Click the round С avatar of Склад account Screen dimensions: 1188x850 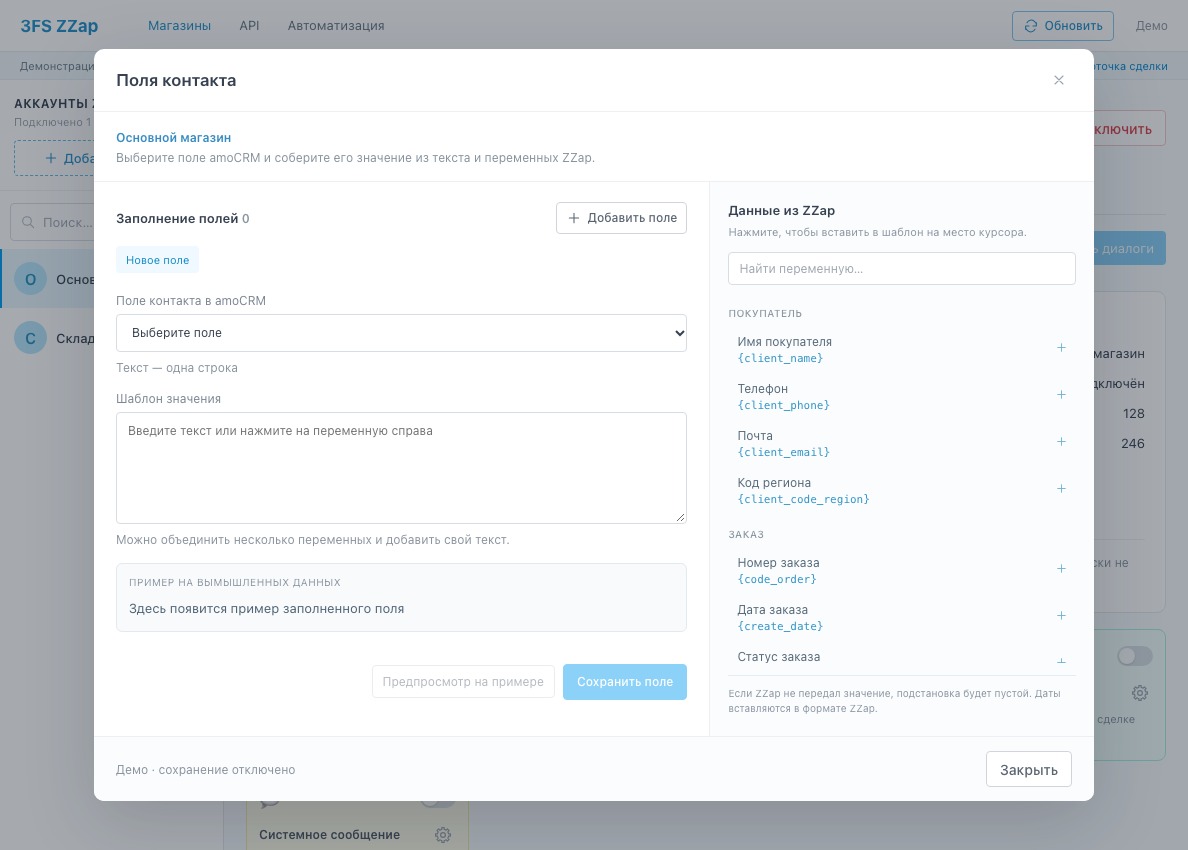tap(30, 338)
